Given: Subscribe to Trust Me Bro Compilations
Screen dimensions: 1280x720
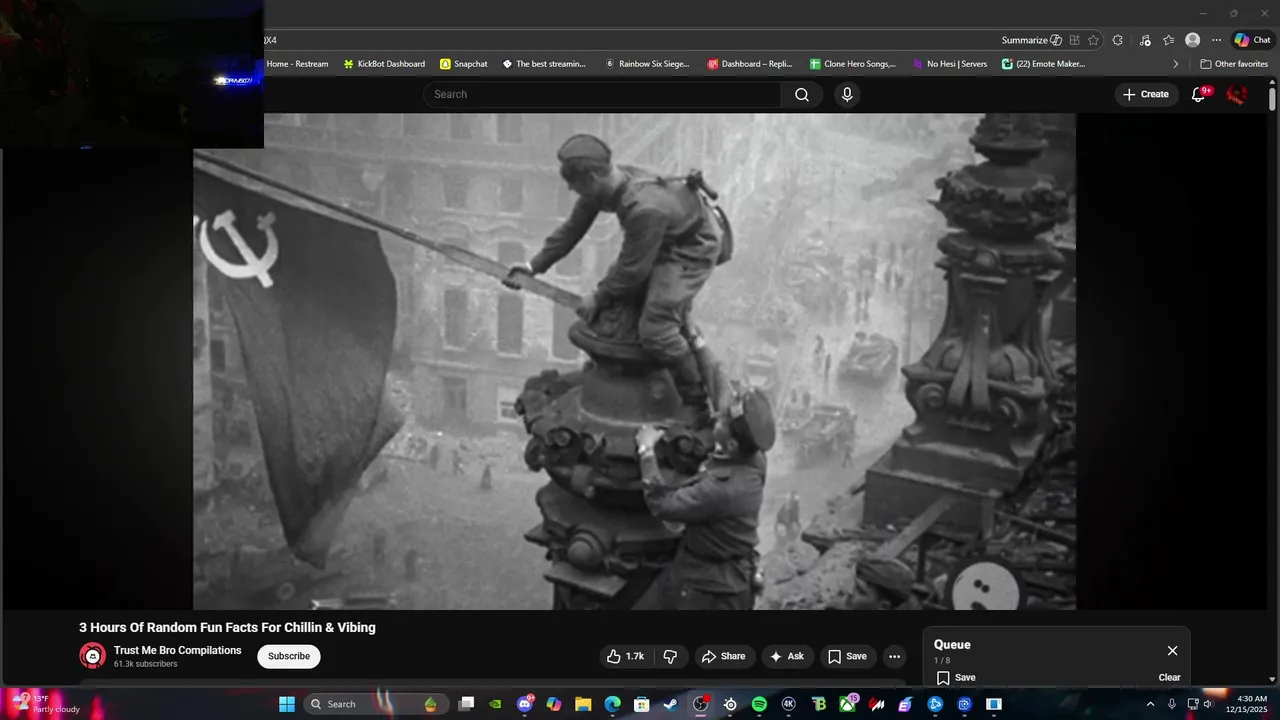Looking at the screenshot, I should [289, 656].
